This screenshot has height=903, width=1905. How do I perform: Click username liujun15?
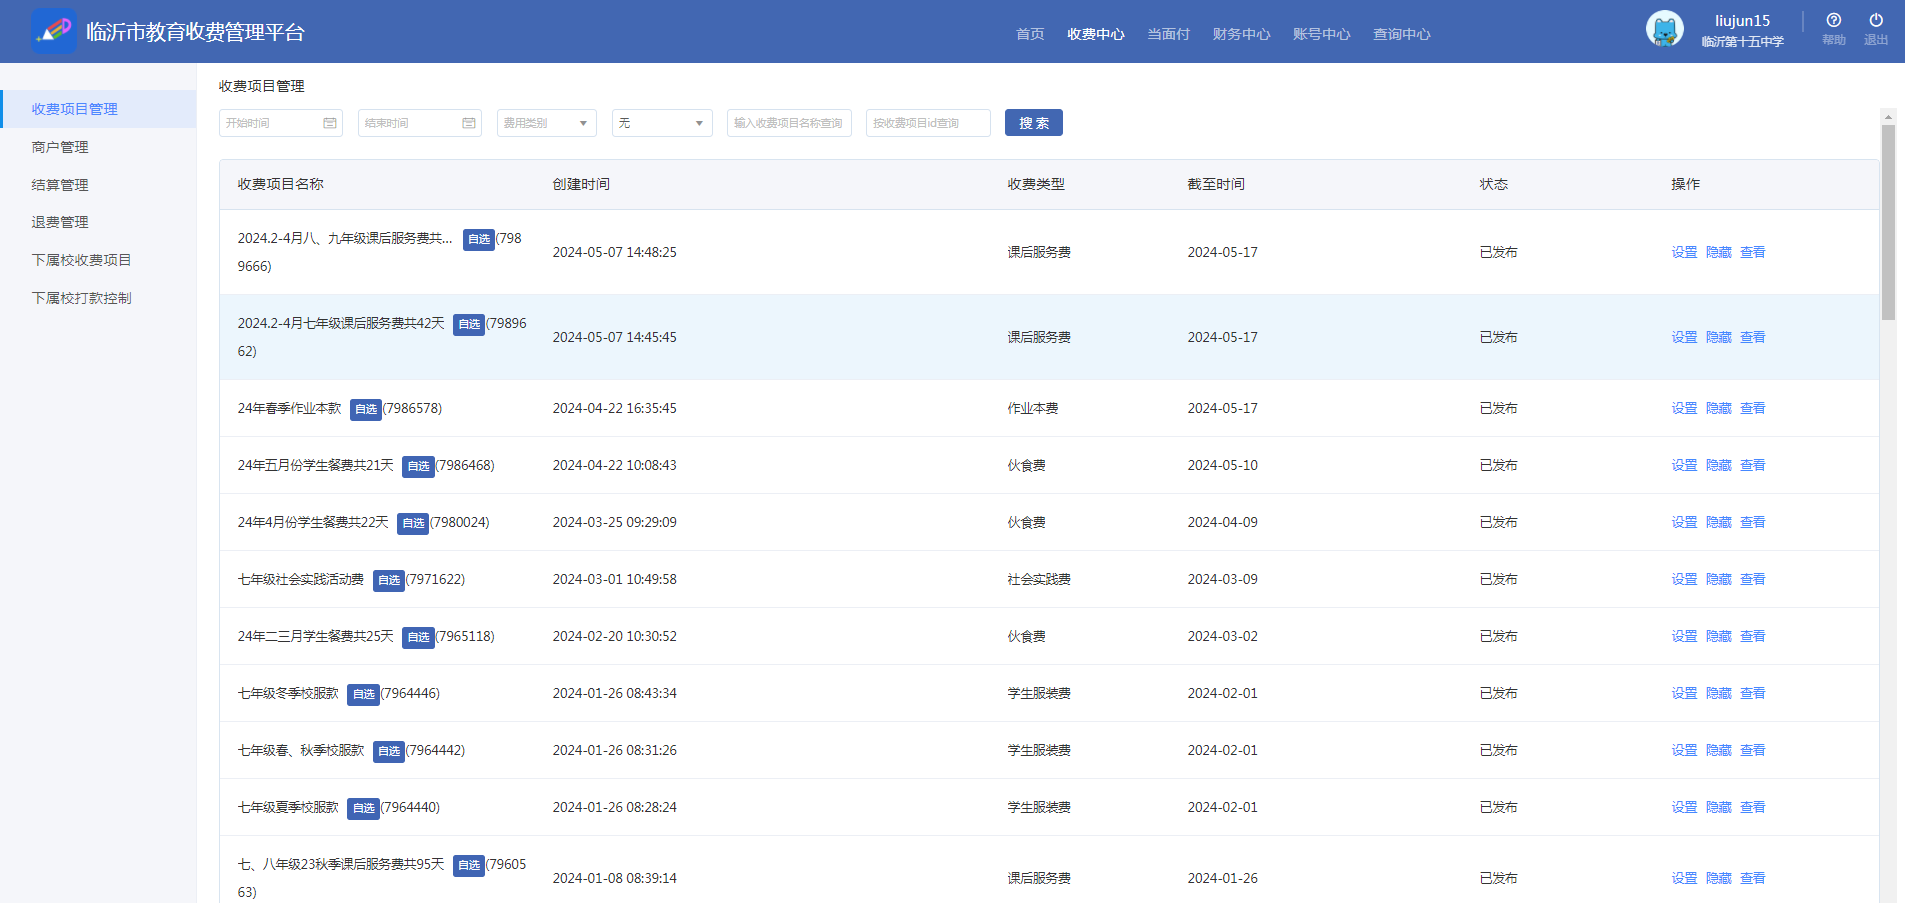tap(1742, 21)
